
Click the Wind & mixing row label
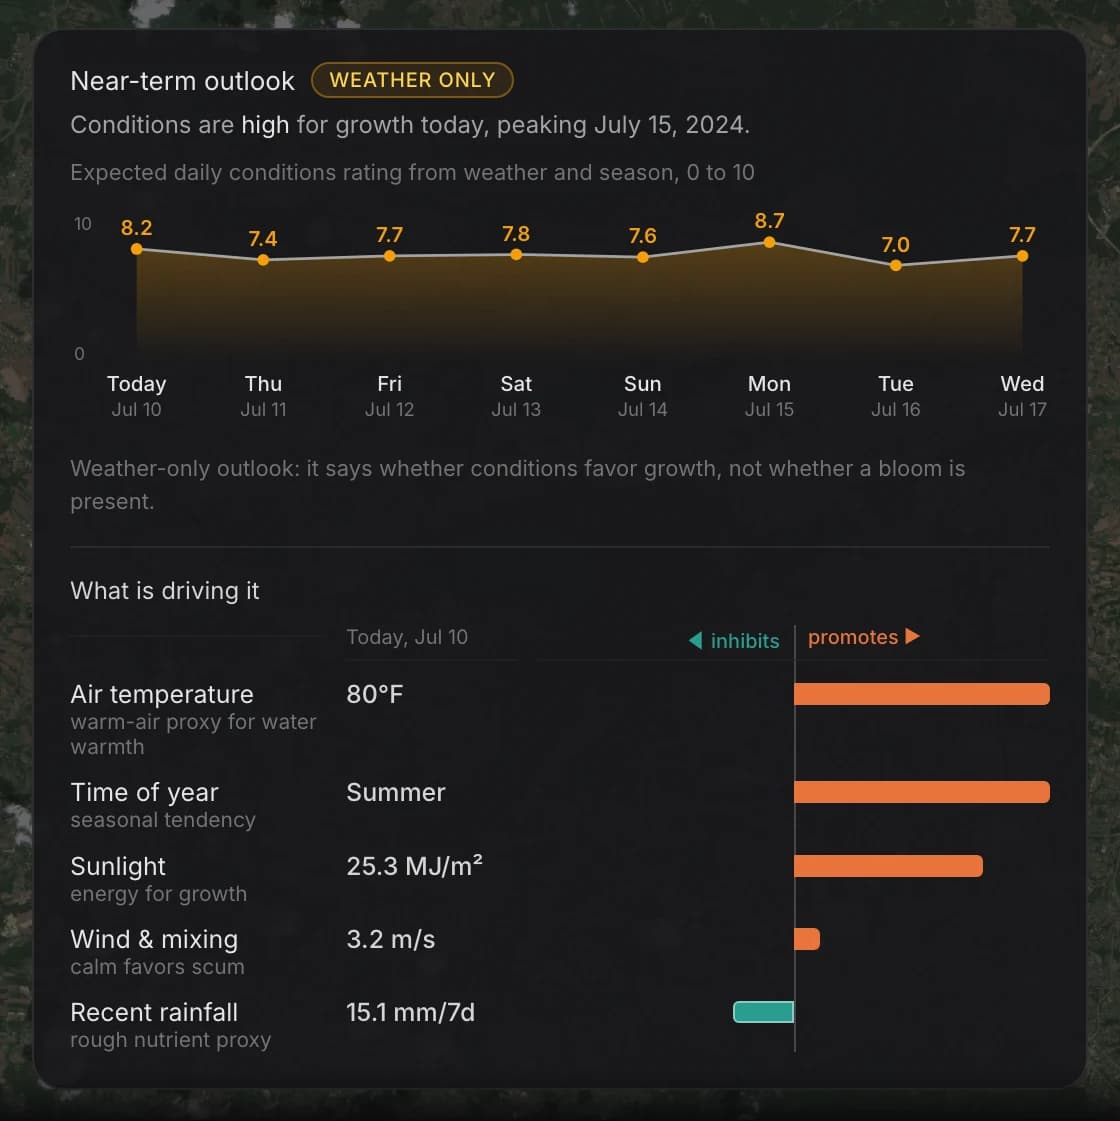[x=154, y=939]
